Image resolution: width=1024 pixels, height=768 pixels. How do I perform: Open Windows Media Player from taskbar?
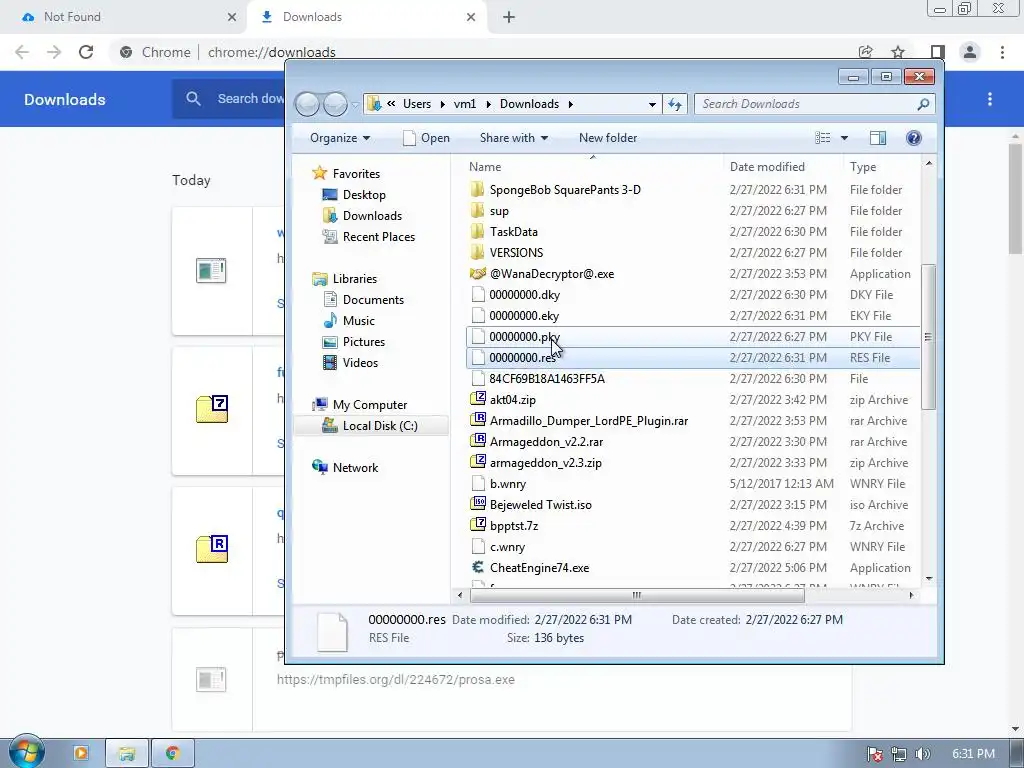(x=81, y=753)
